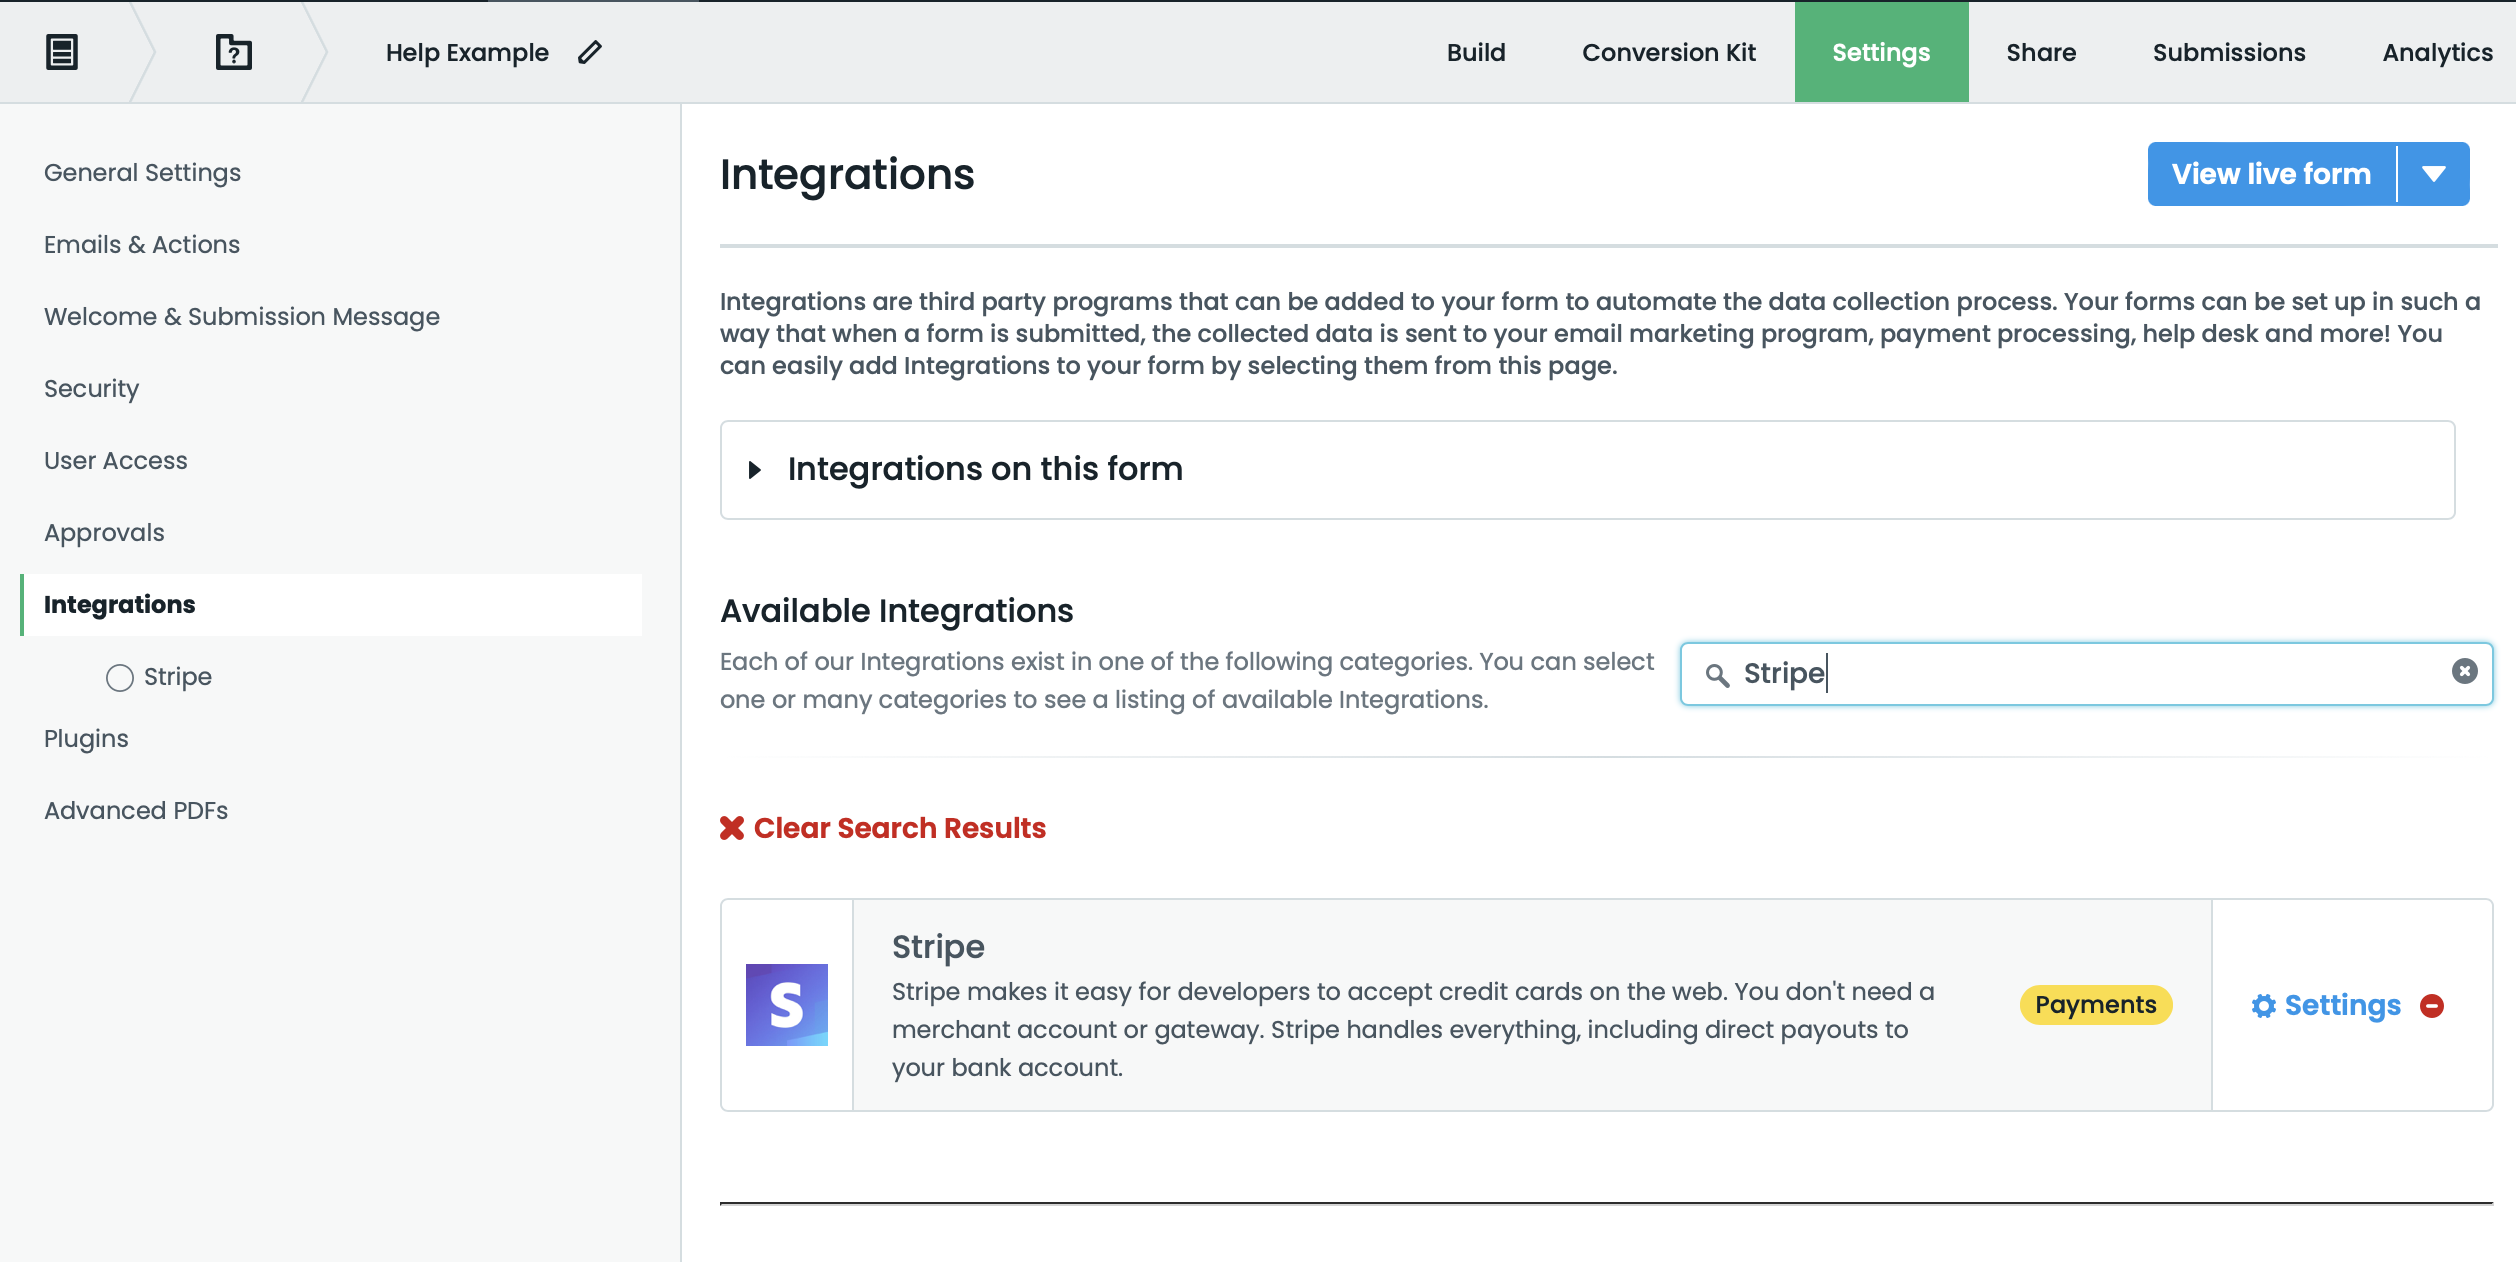The image size is (2516, 1262).
Task: Click the Payments category tag
Action: point(2096,1005)
